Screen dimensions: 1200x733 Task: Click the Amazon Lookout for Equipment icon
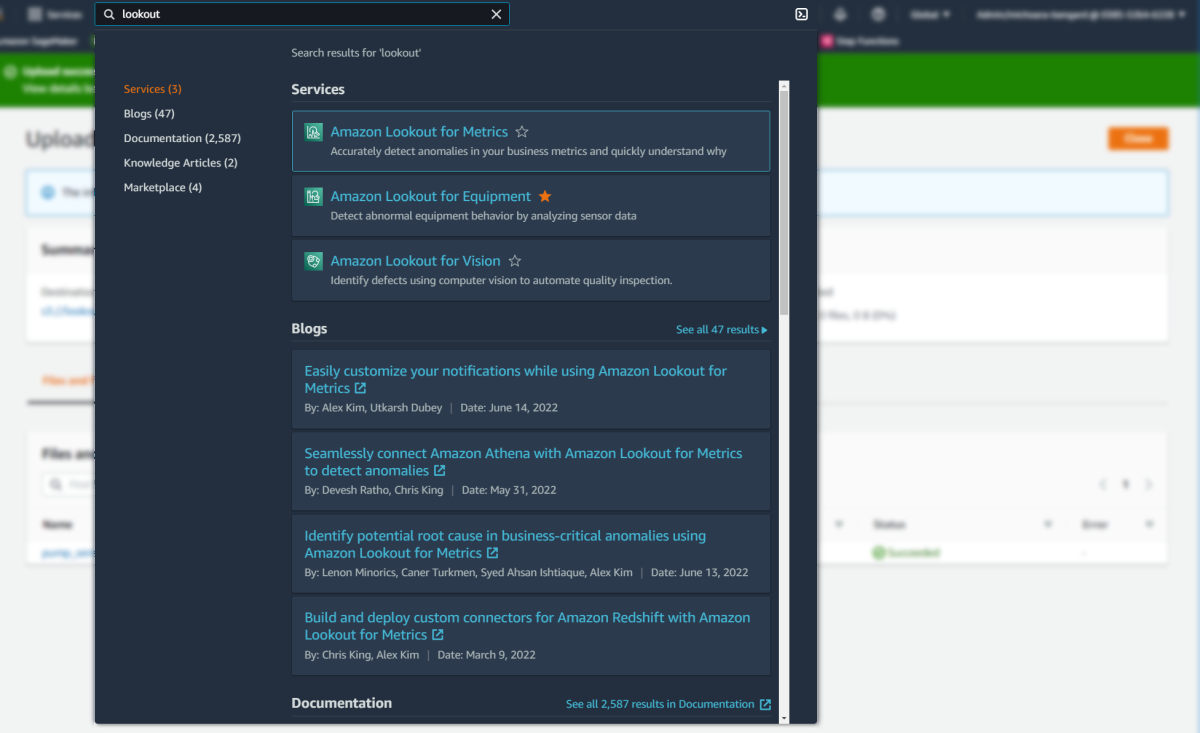pyautogui.click(x=314, y=196)
